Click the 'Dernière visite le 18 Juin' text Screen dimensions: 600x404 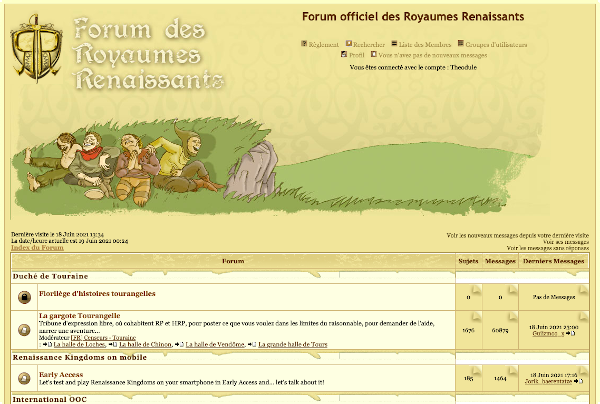pyautogui.click(x=57, y=234)
